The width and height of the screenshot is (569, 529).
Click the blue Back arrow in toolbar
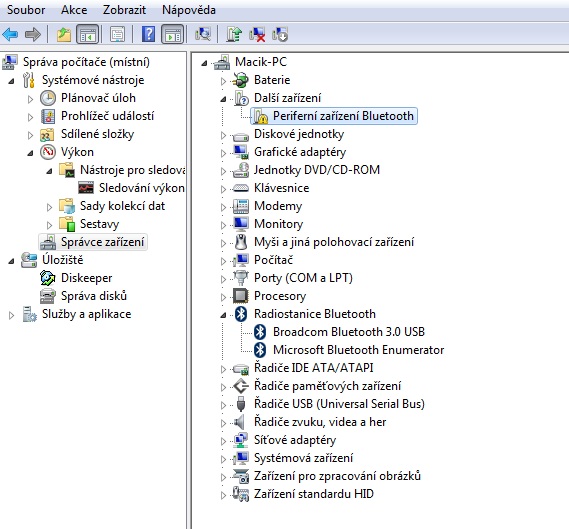click(x=10, y=35)
